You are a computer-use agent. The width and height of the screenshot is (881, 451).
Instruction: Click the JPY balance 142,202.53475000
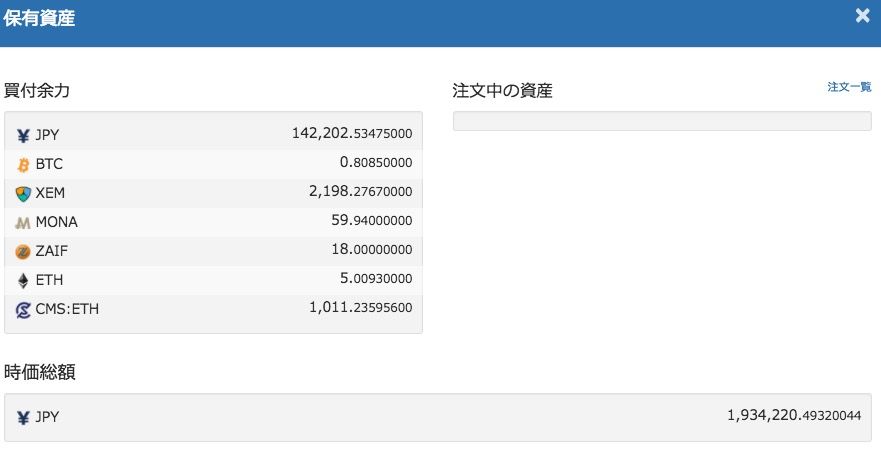(352, 134)
